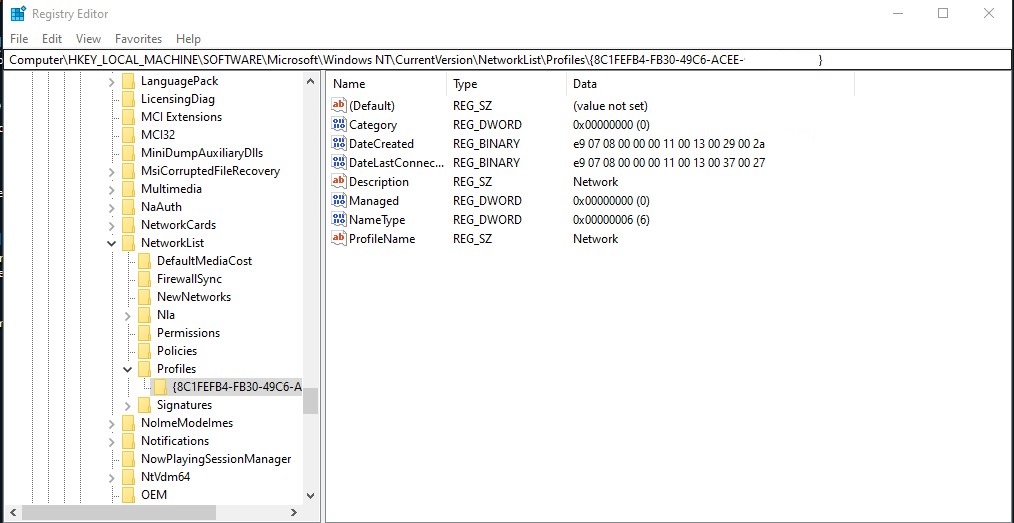Click the NaAuth folder icon
This screenshot has height=523, width=1014.
pos(128,207)
